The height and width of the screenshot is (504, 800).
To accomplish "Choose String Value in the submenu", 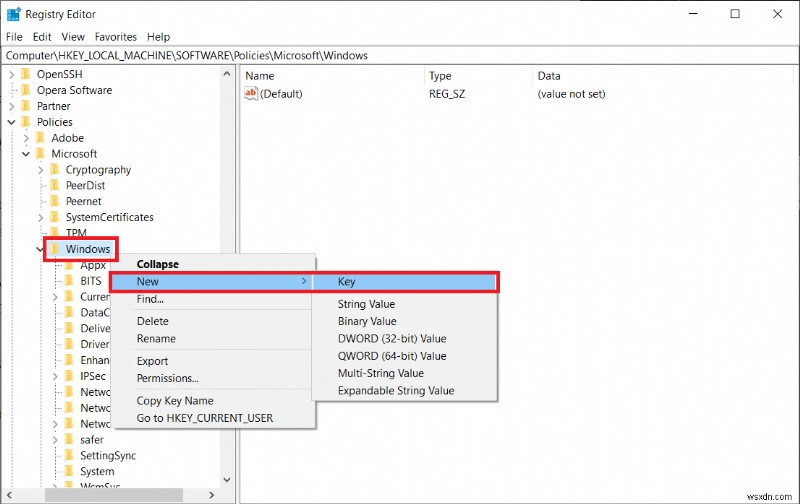I will click(405, 304).
